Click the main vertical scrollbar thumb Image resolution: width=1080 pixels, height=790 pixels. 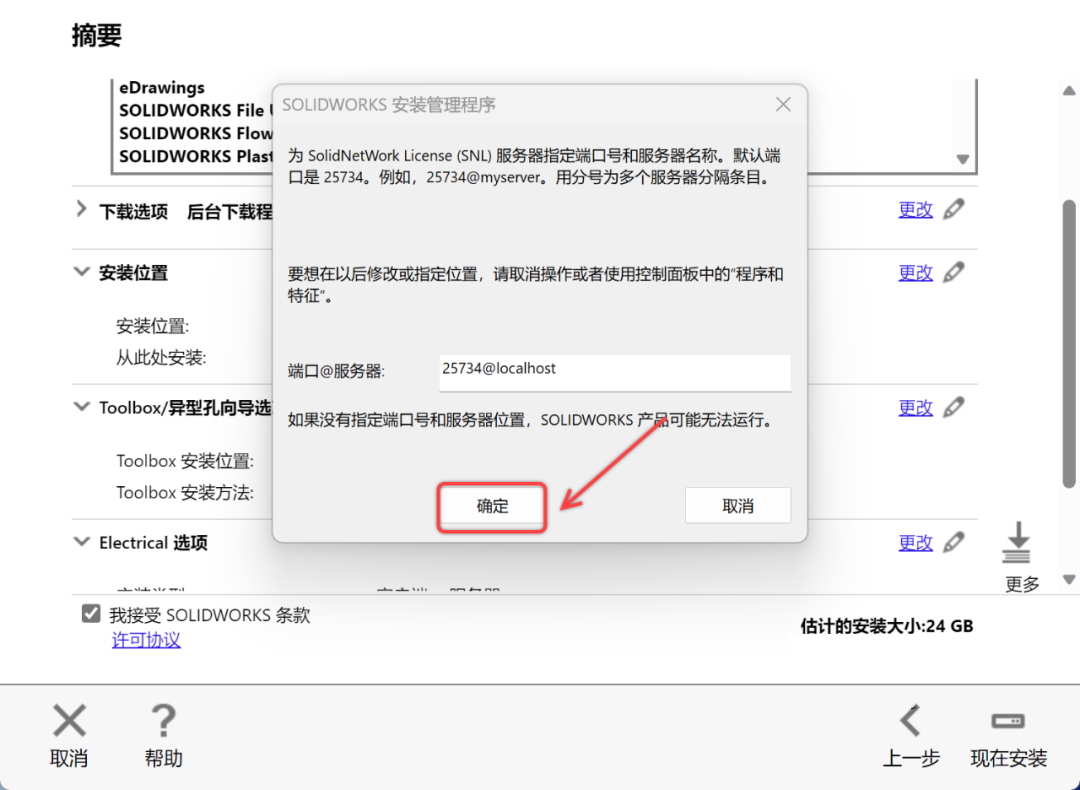[1069, 344]
